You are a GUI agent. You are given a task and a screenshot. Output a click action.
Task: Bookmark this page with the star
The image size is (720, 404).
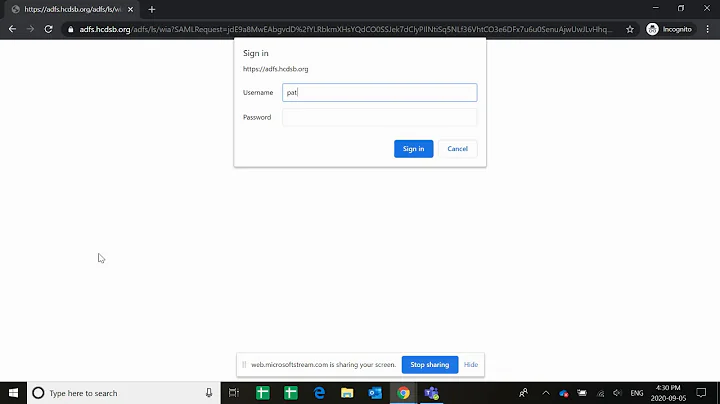click(630, 29)
